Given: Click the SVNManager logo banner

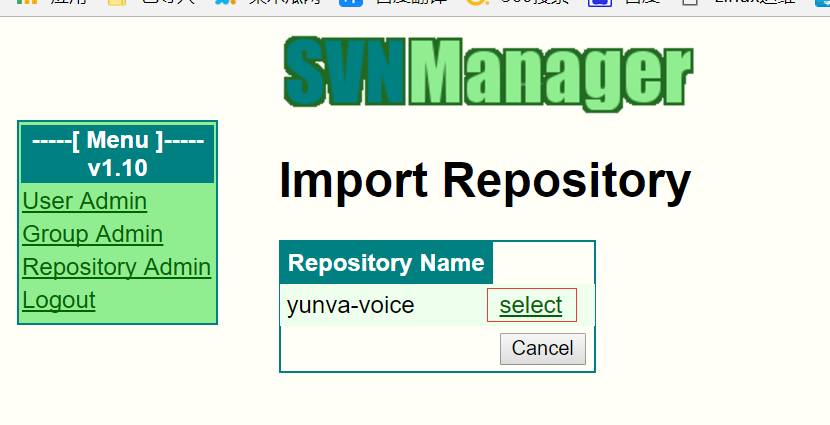Looking at the screenshot, I should [488, 73].
